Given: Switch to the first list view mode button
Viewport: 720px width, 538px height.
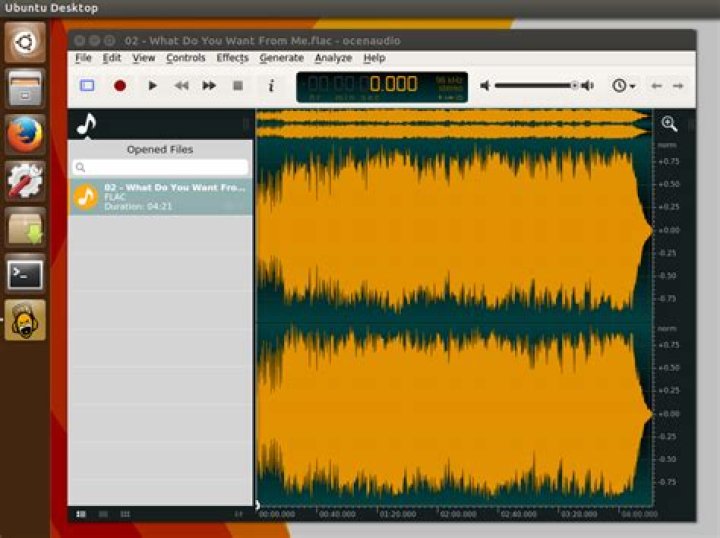Looking at the screenshot, I should pyautogui.click(x=81, y=514).
